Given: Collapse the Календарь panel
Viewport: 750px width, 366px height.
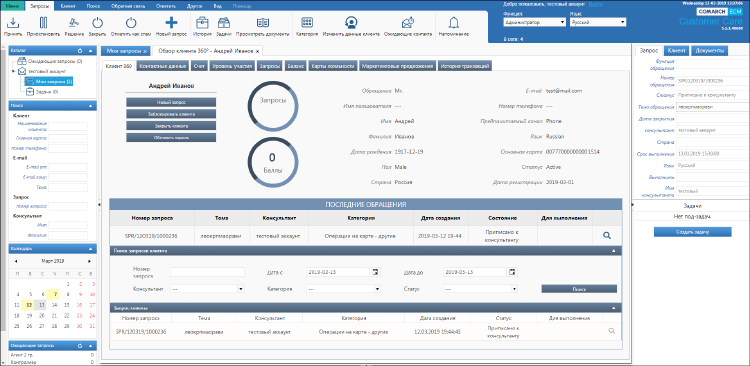Looking at the screenshot, I should [x=90, y=249].
